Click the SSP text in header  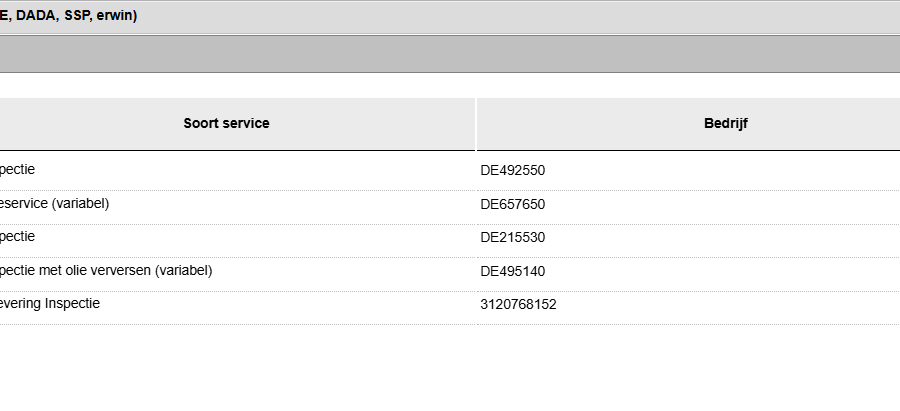(x=77, y=16)
